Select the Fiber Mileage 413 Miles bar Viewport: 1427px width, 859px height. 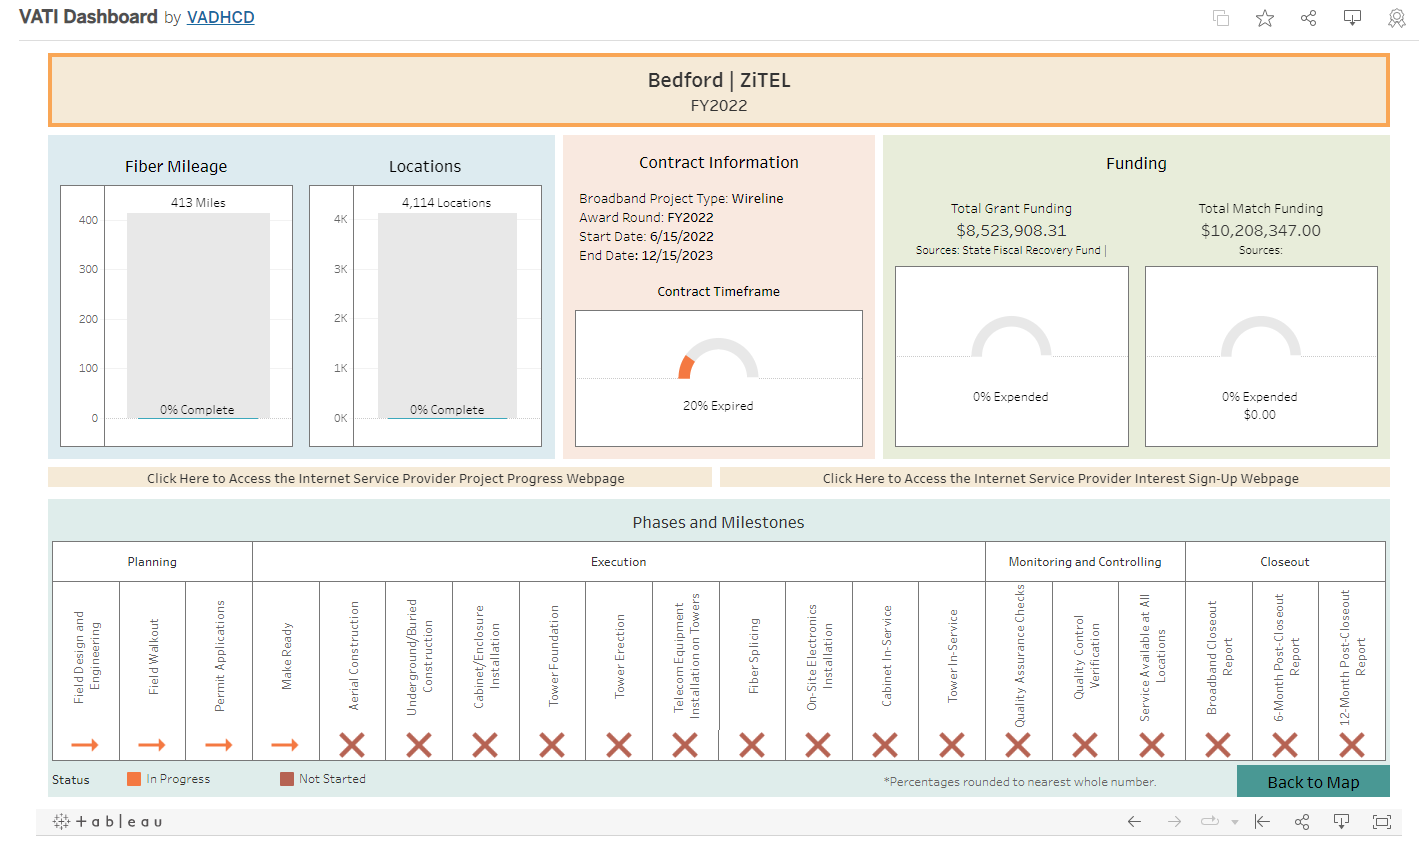click(198, 314)
